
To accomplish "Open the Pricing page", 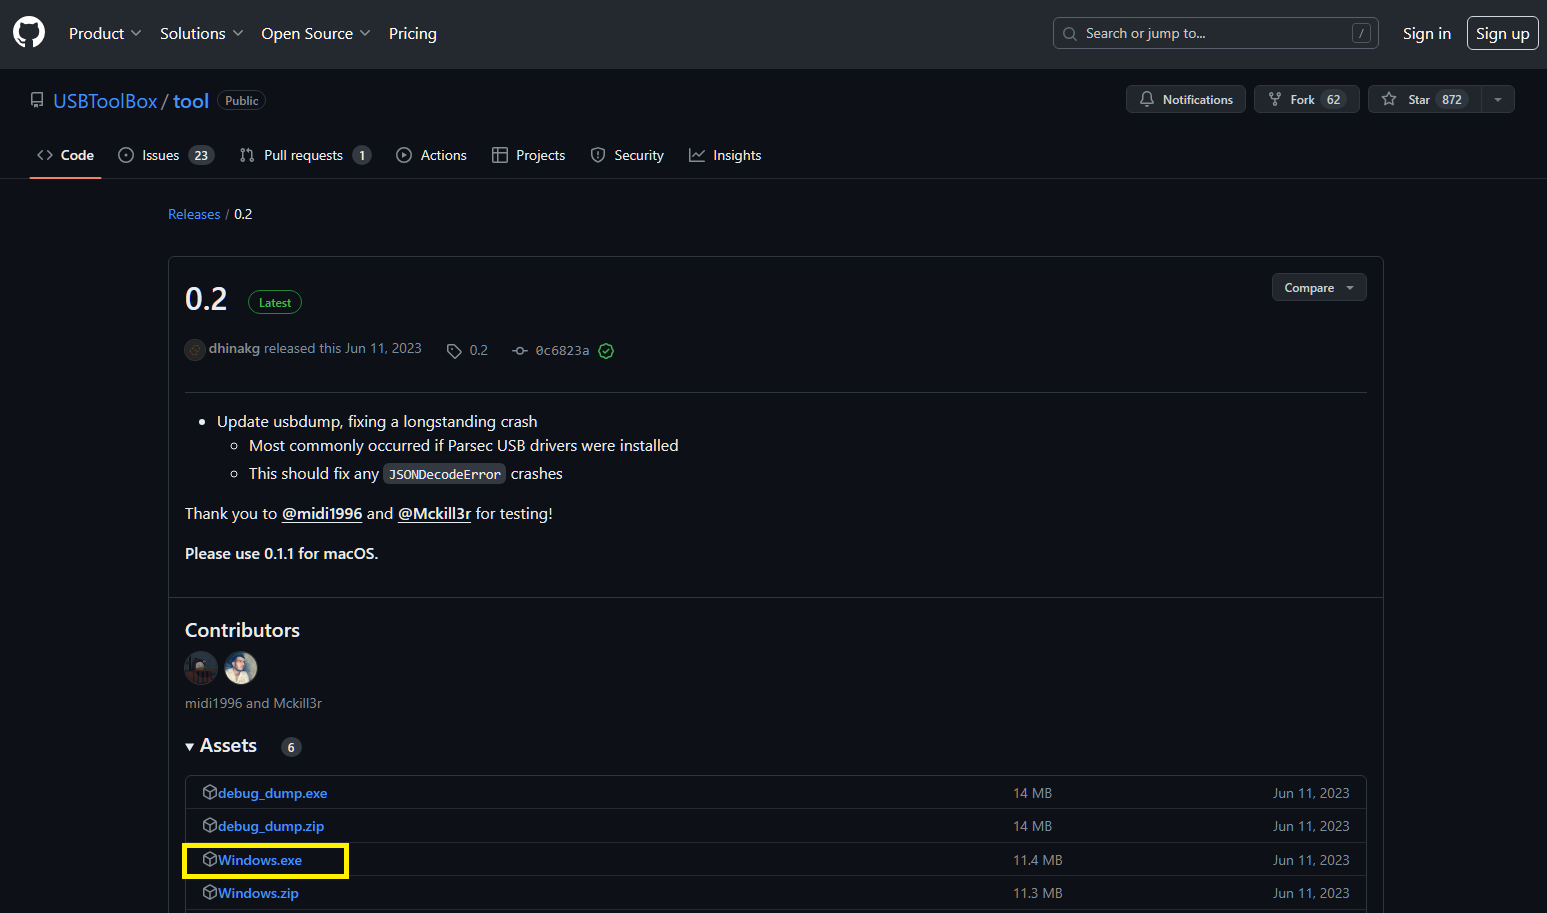I will (x=412, y=33).
